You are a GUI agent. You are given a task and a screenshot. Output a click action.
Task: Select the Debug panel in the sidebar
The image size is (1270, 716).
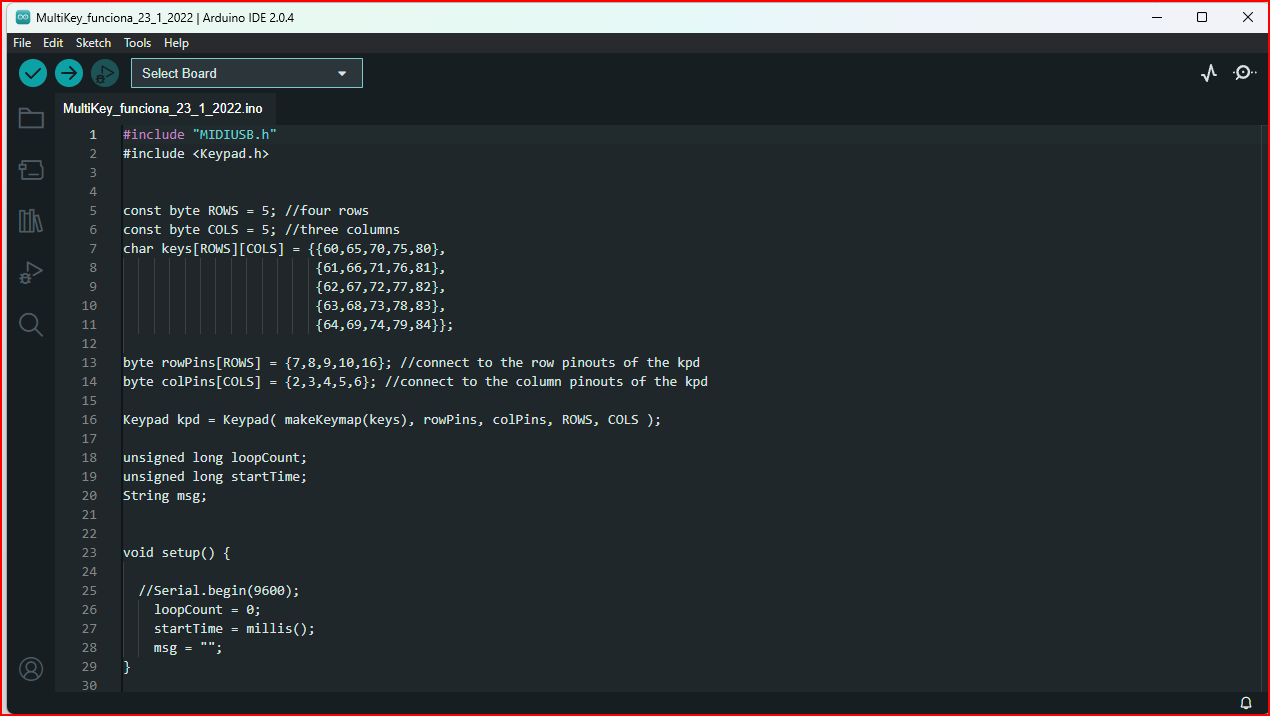[30, 272]
